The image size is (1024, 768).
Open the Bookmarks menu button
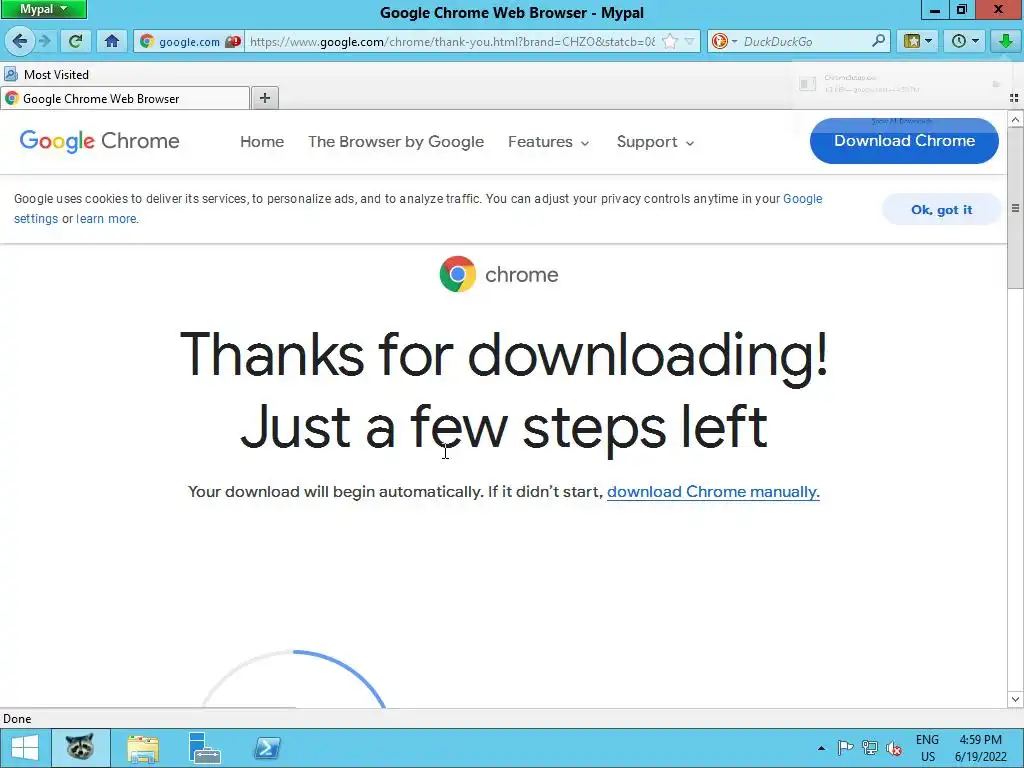point(917,41)
